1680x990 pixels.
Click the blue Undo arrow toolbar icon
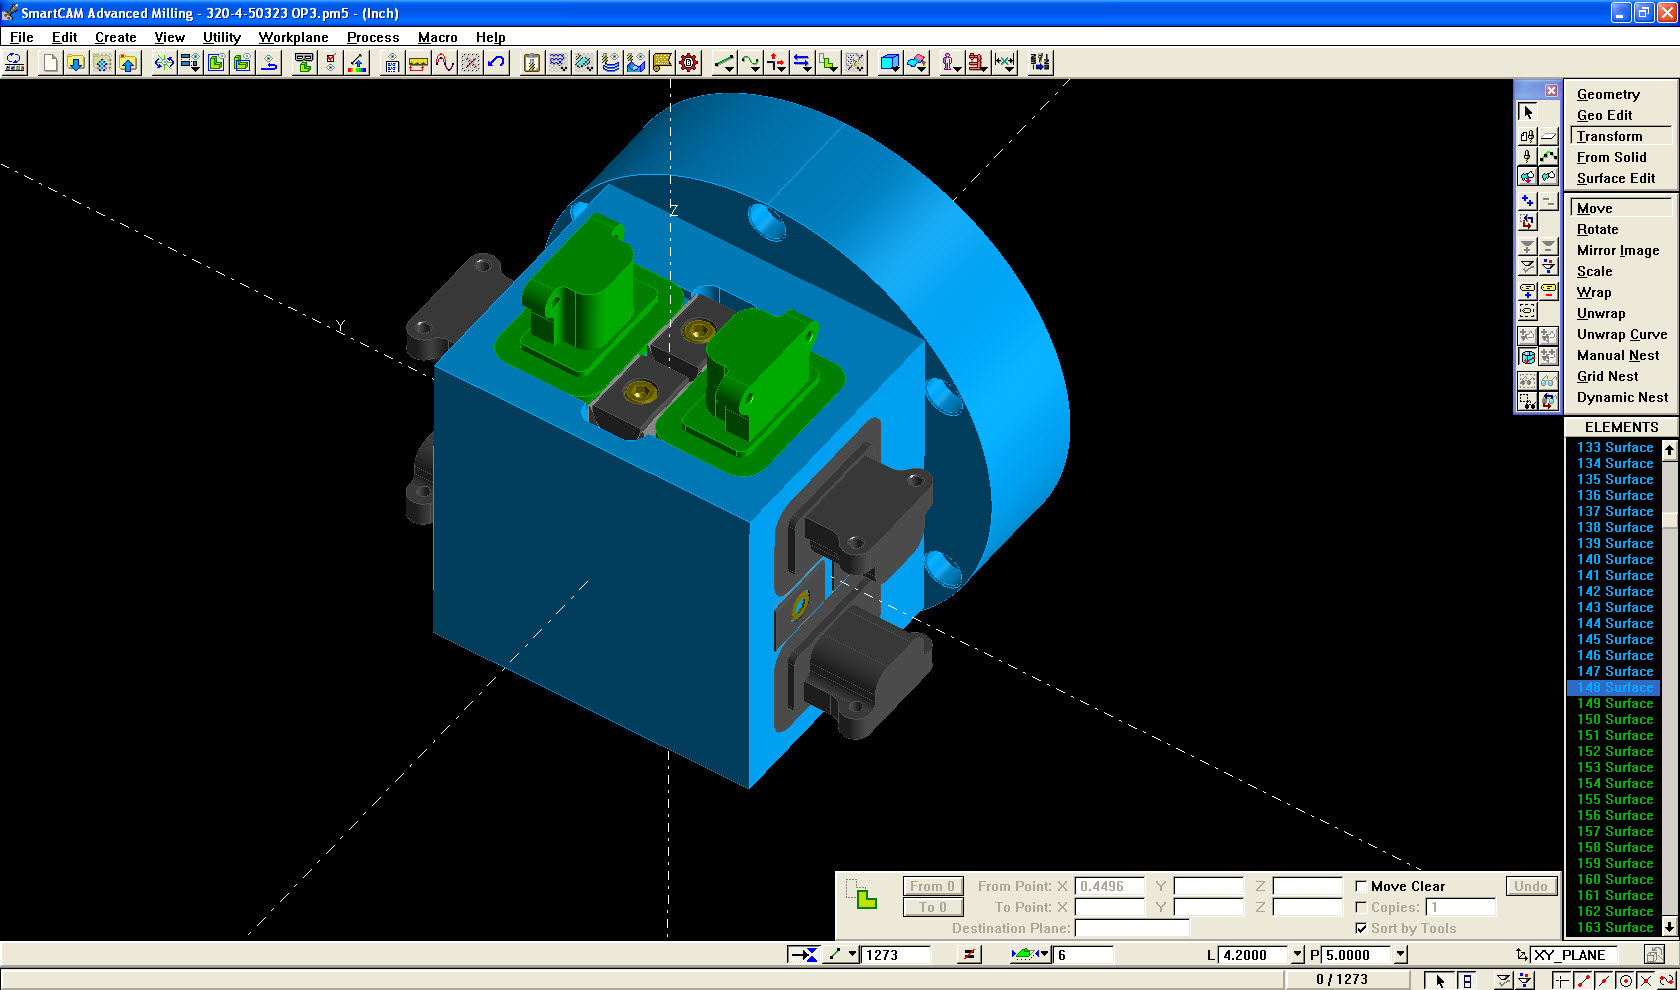pyautogui.click(x=497, y=63)
